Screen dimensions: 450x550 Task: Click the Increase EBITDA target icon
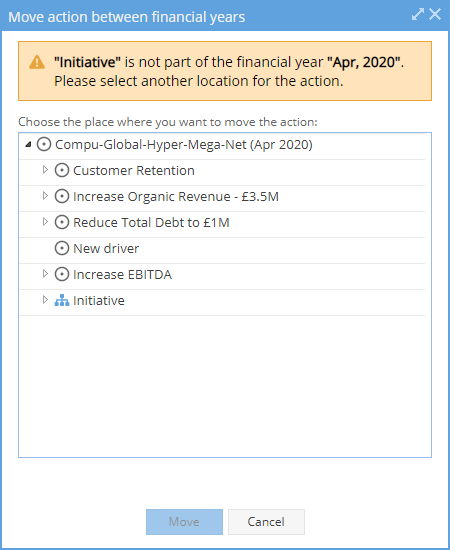(x=62, y=274)
